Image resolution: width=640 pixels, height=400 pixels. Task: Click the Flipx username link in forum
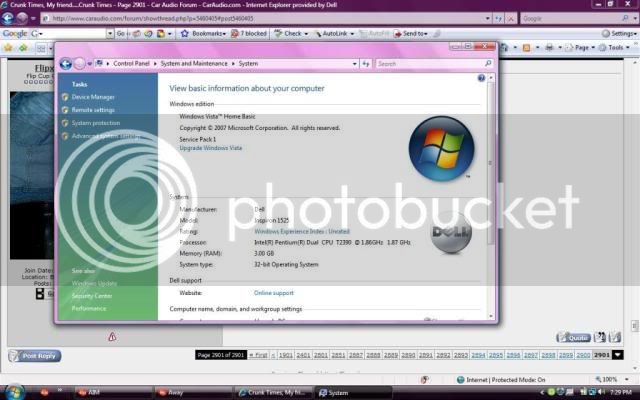44,68
